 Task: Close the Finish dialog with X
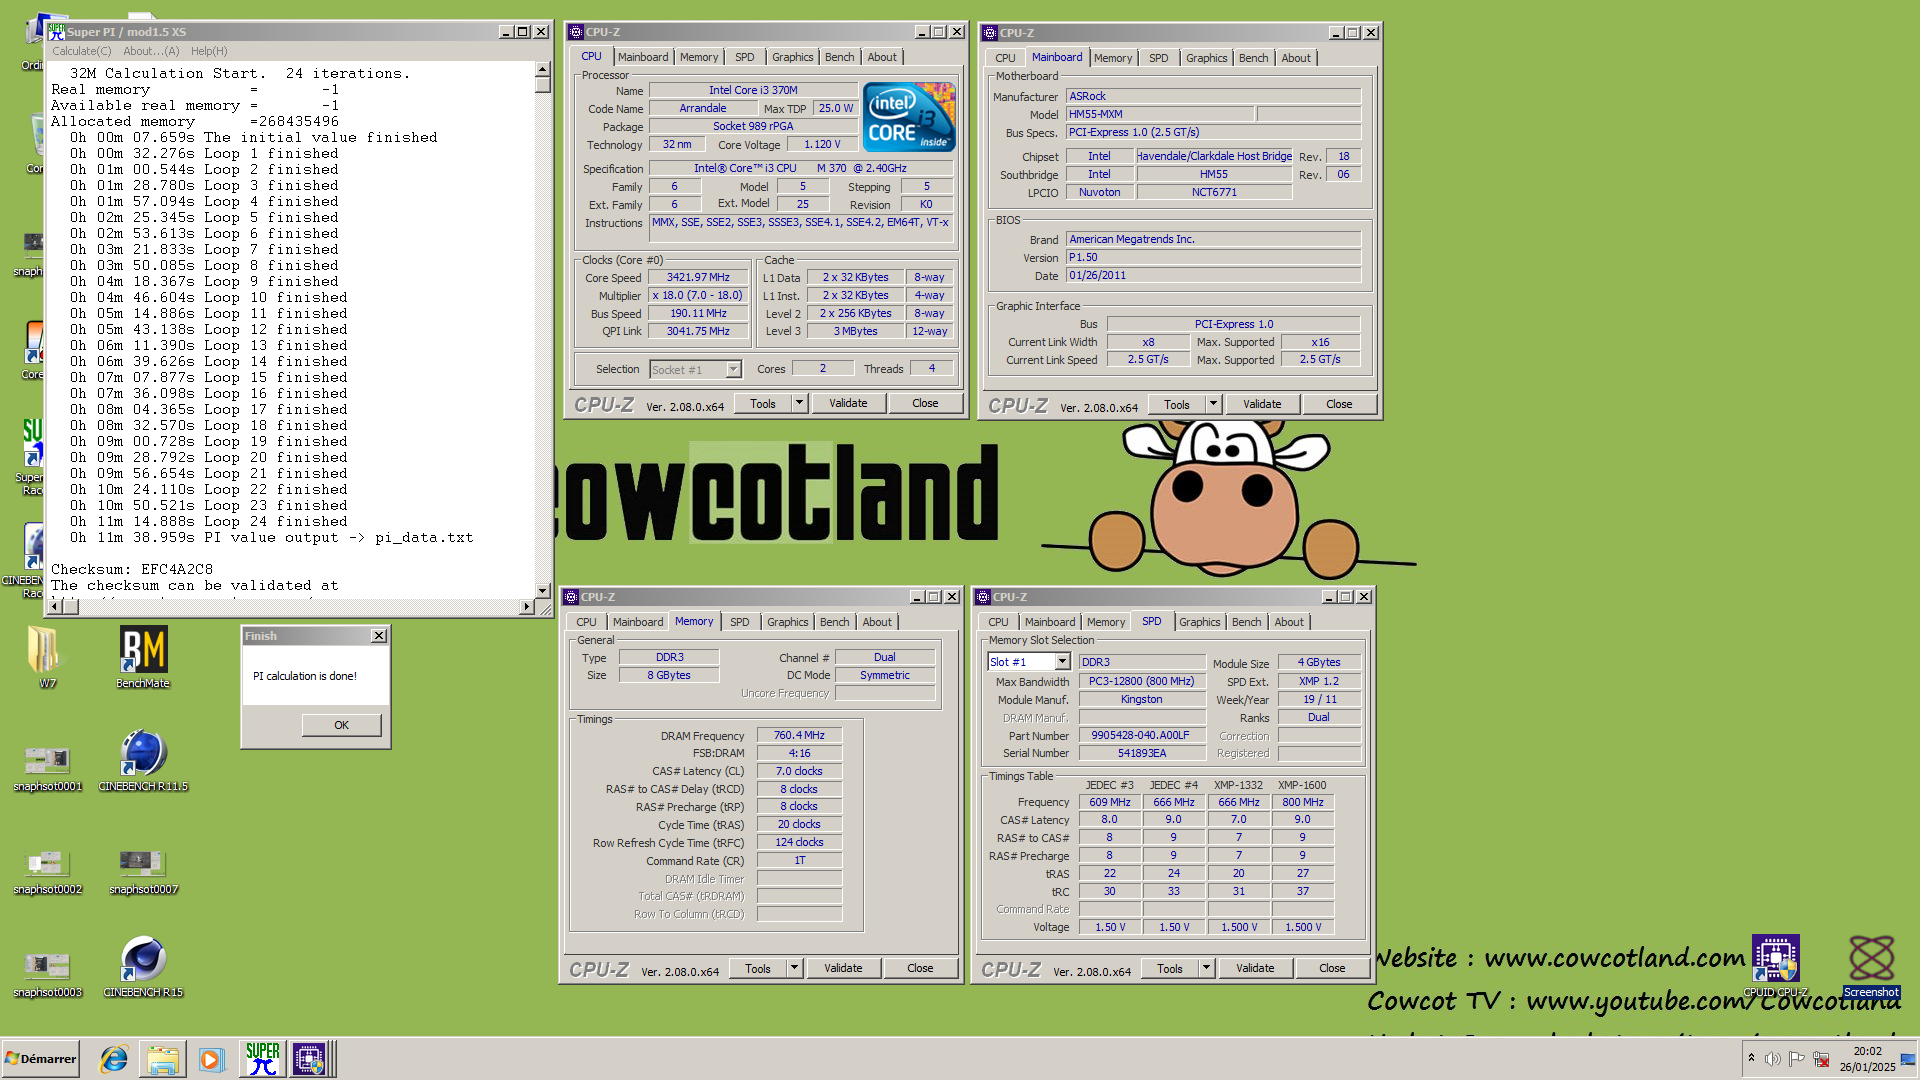[379, 636]
